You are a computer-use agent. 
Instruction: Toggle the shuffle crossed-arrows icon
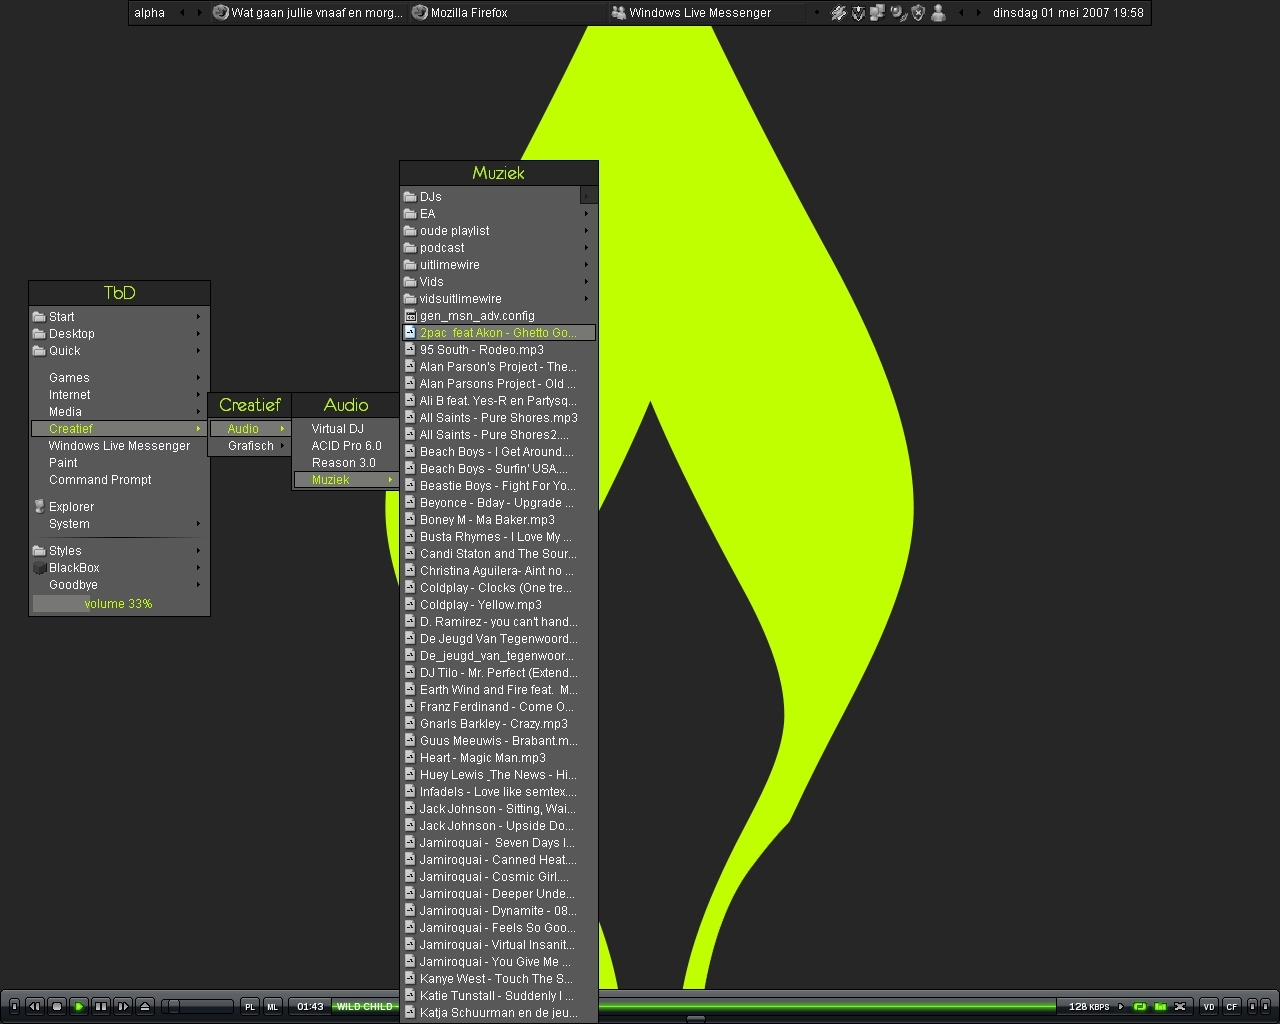[1180, 1006]
